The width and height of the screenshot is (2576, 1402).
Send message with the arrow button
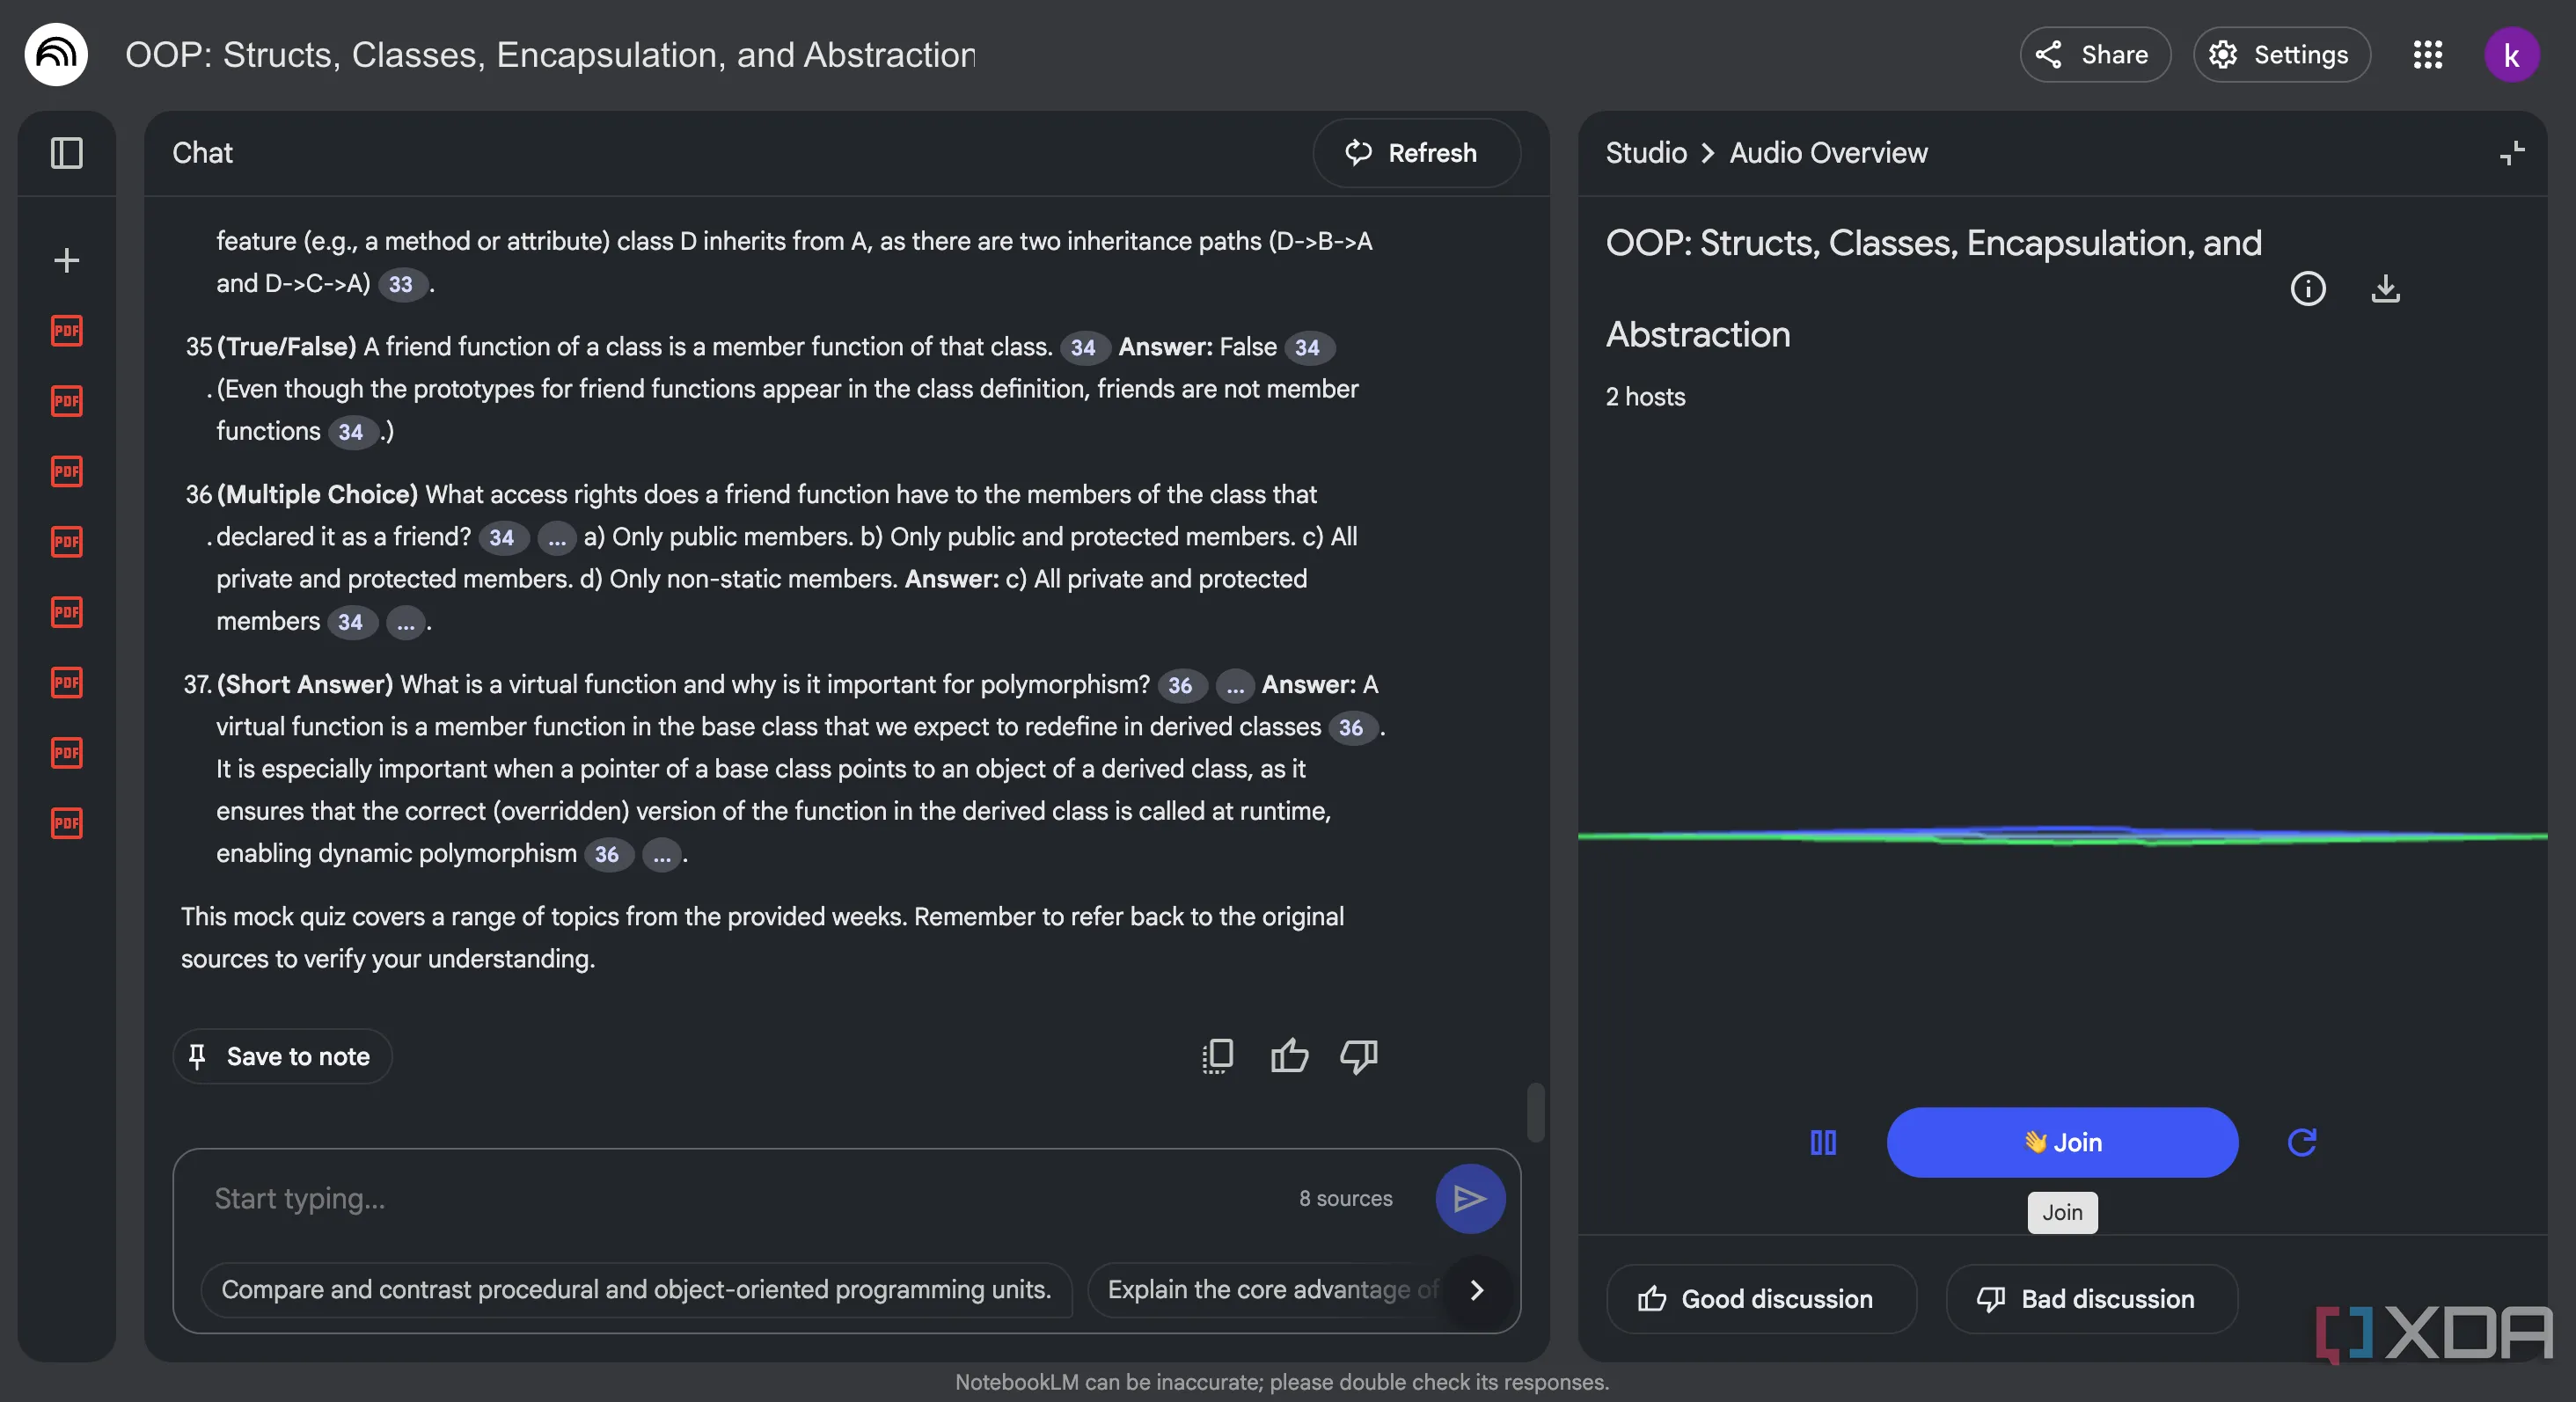(x=1469, y=1198)
